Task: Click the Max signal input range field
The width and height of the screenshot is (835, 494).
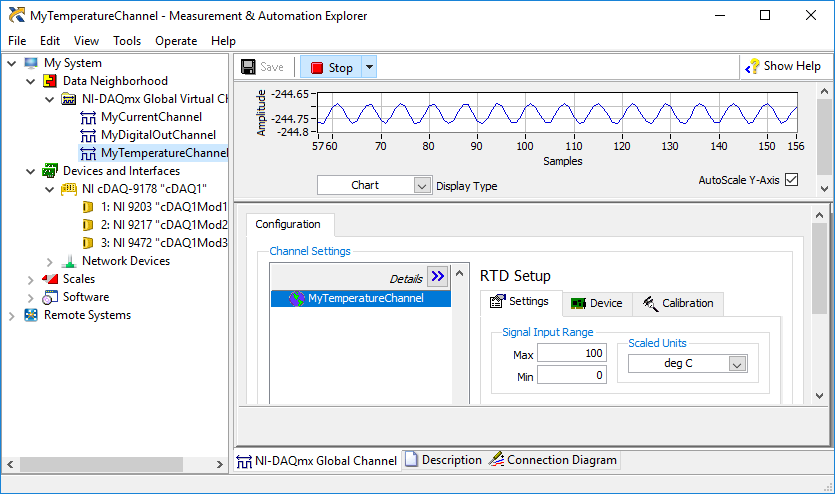Action: (571, 353)
